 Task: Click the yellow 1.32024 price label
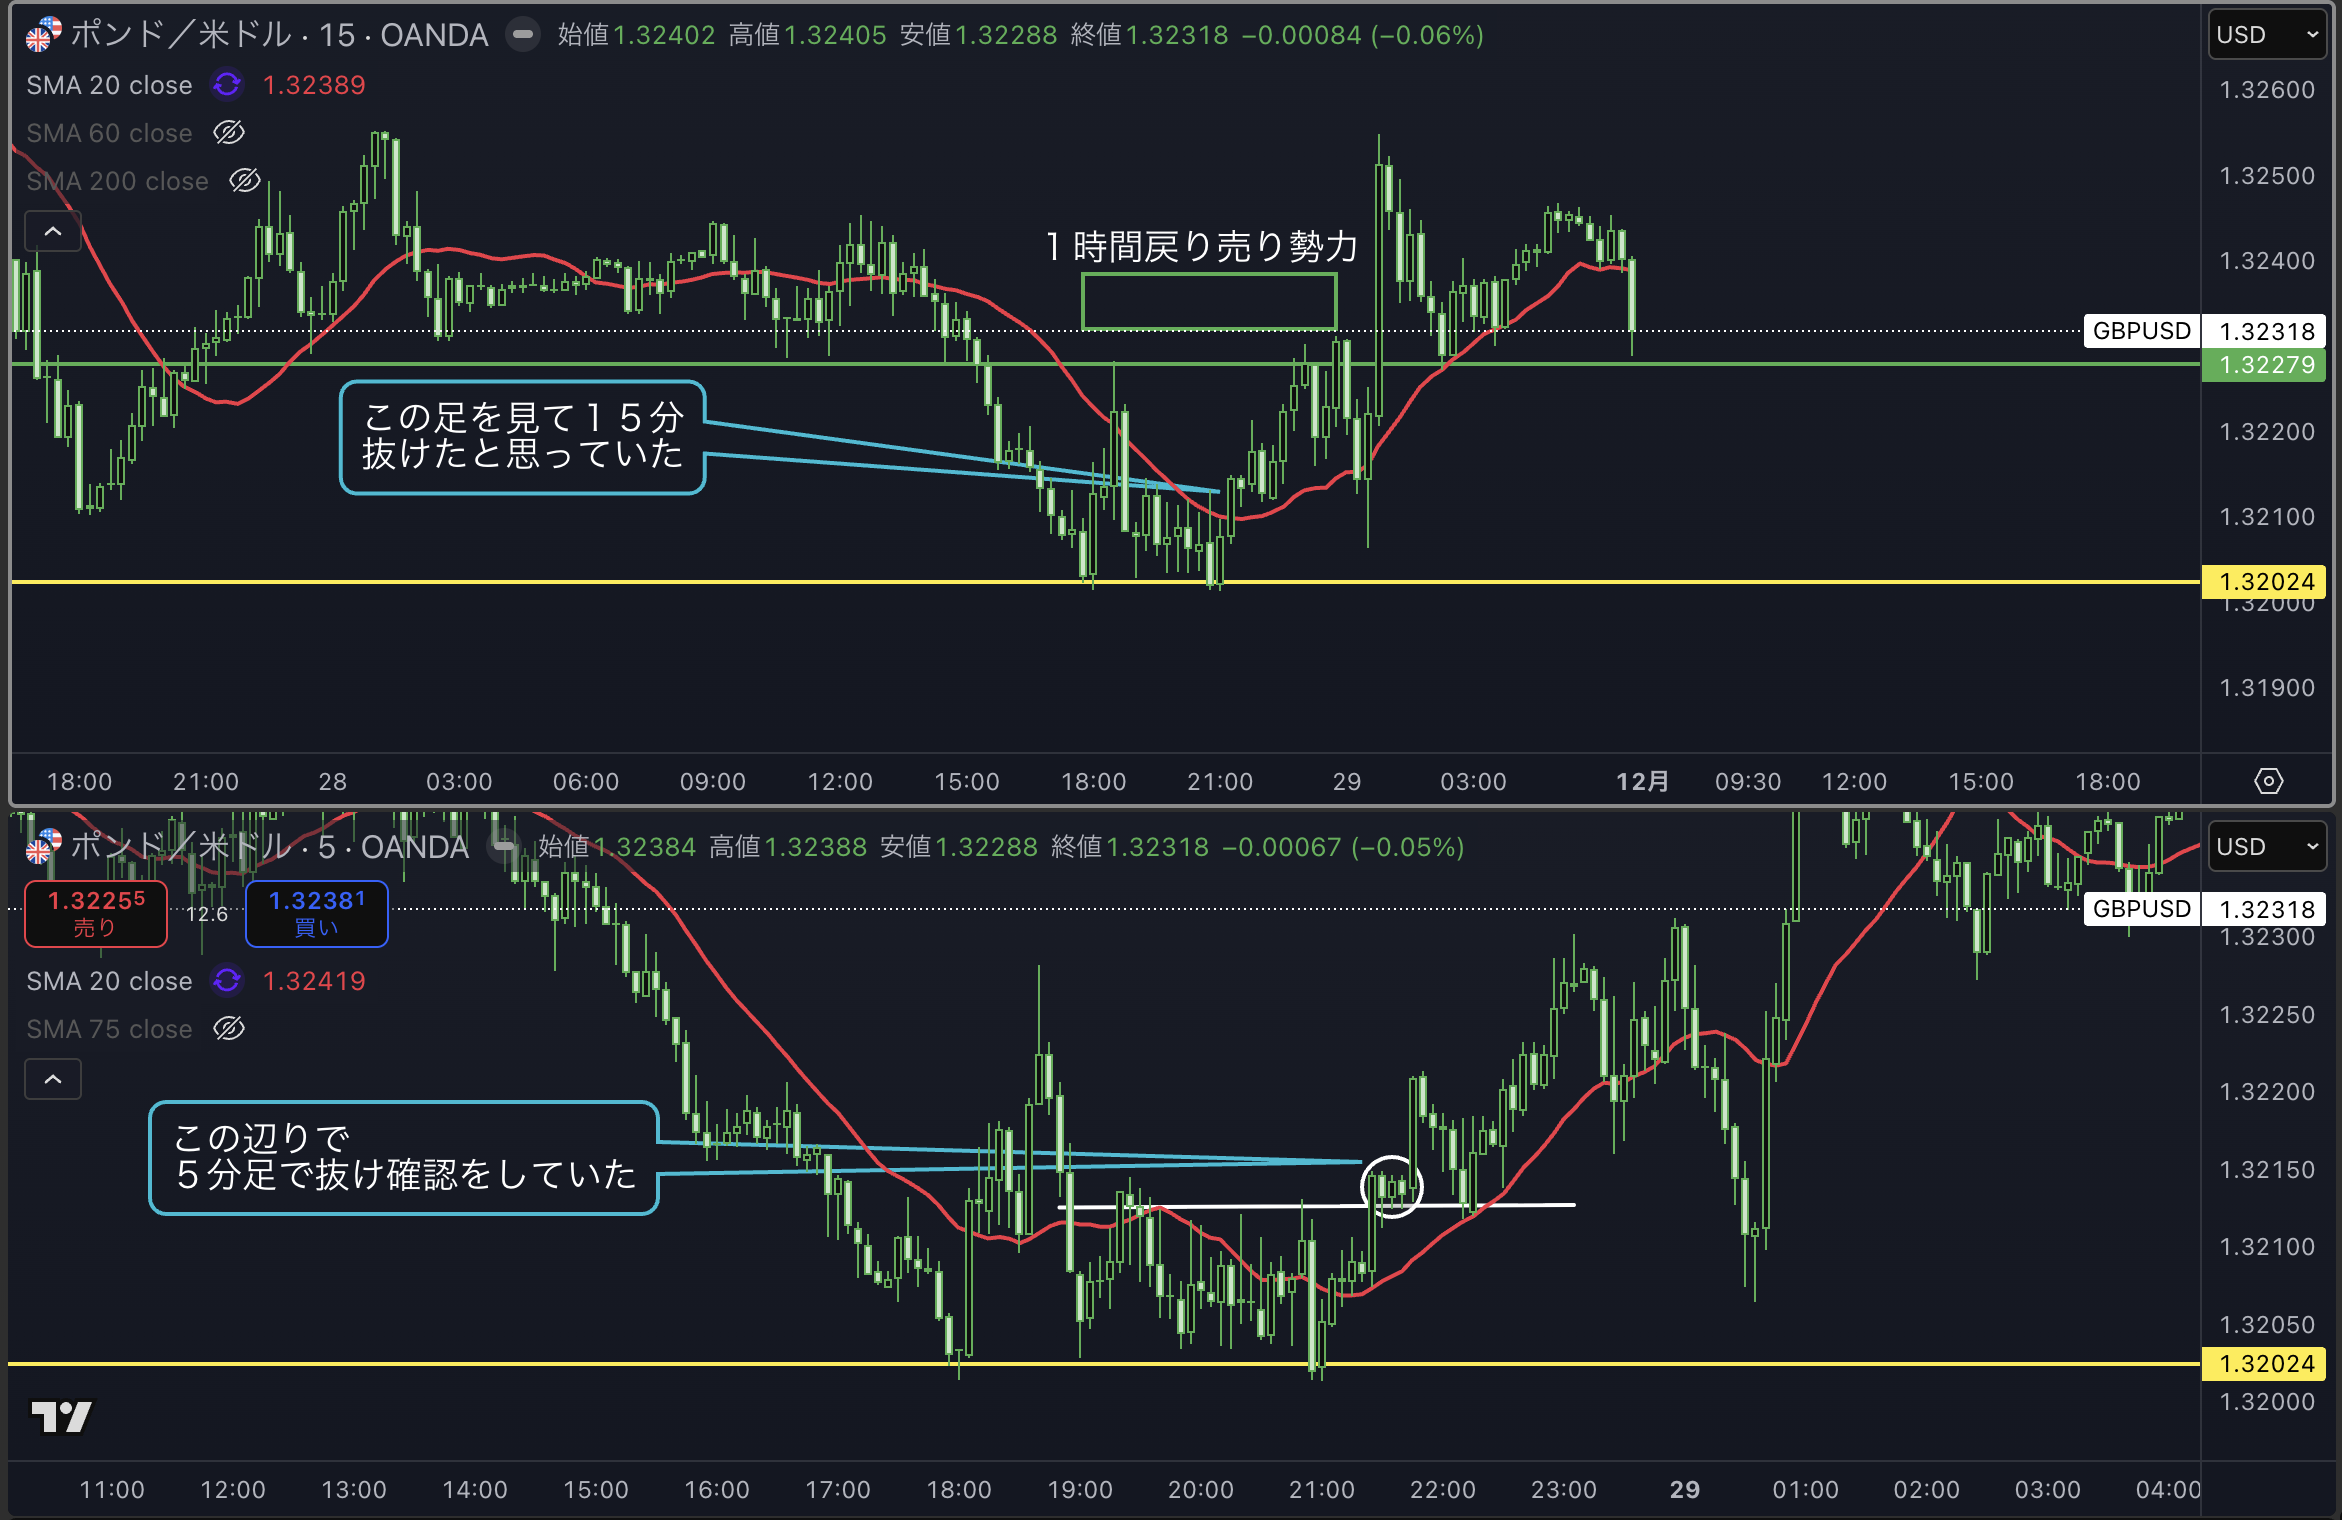tap(2266, 582)
